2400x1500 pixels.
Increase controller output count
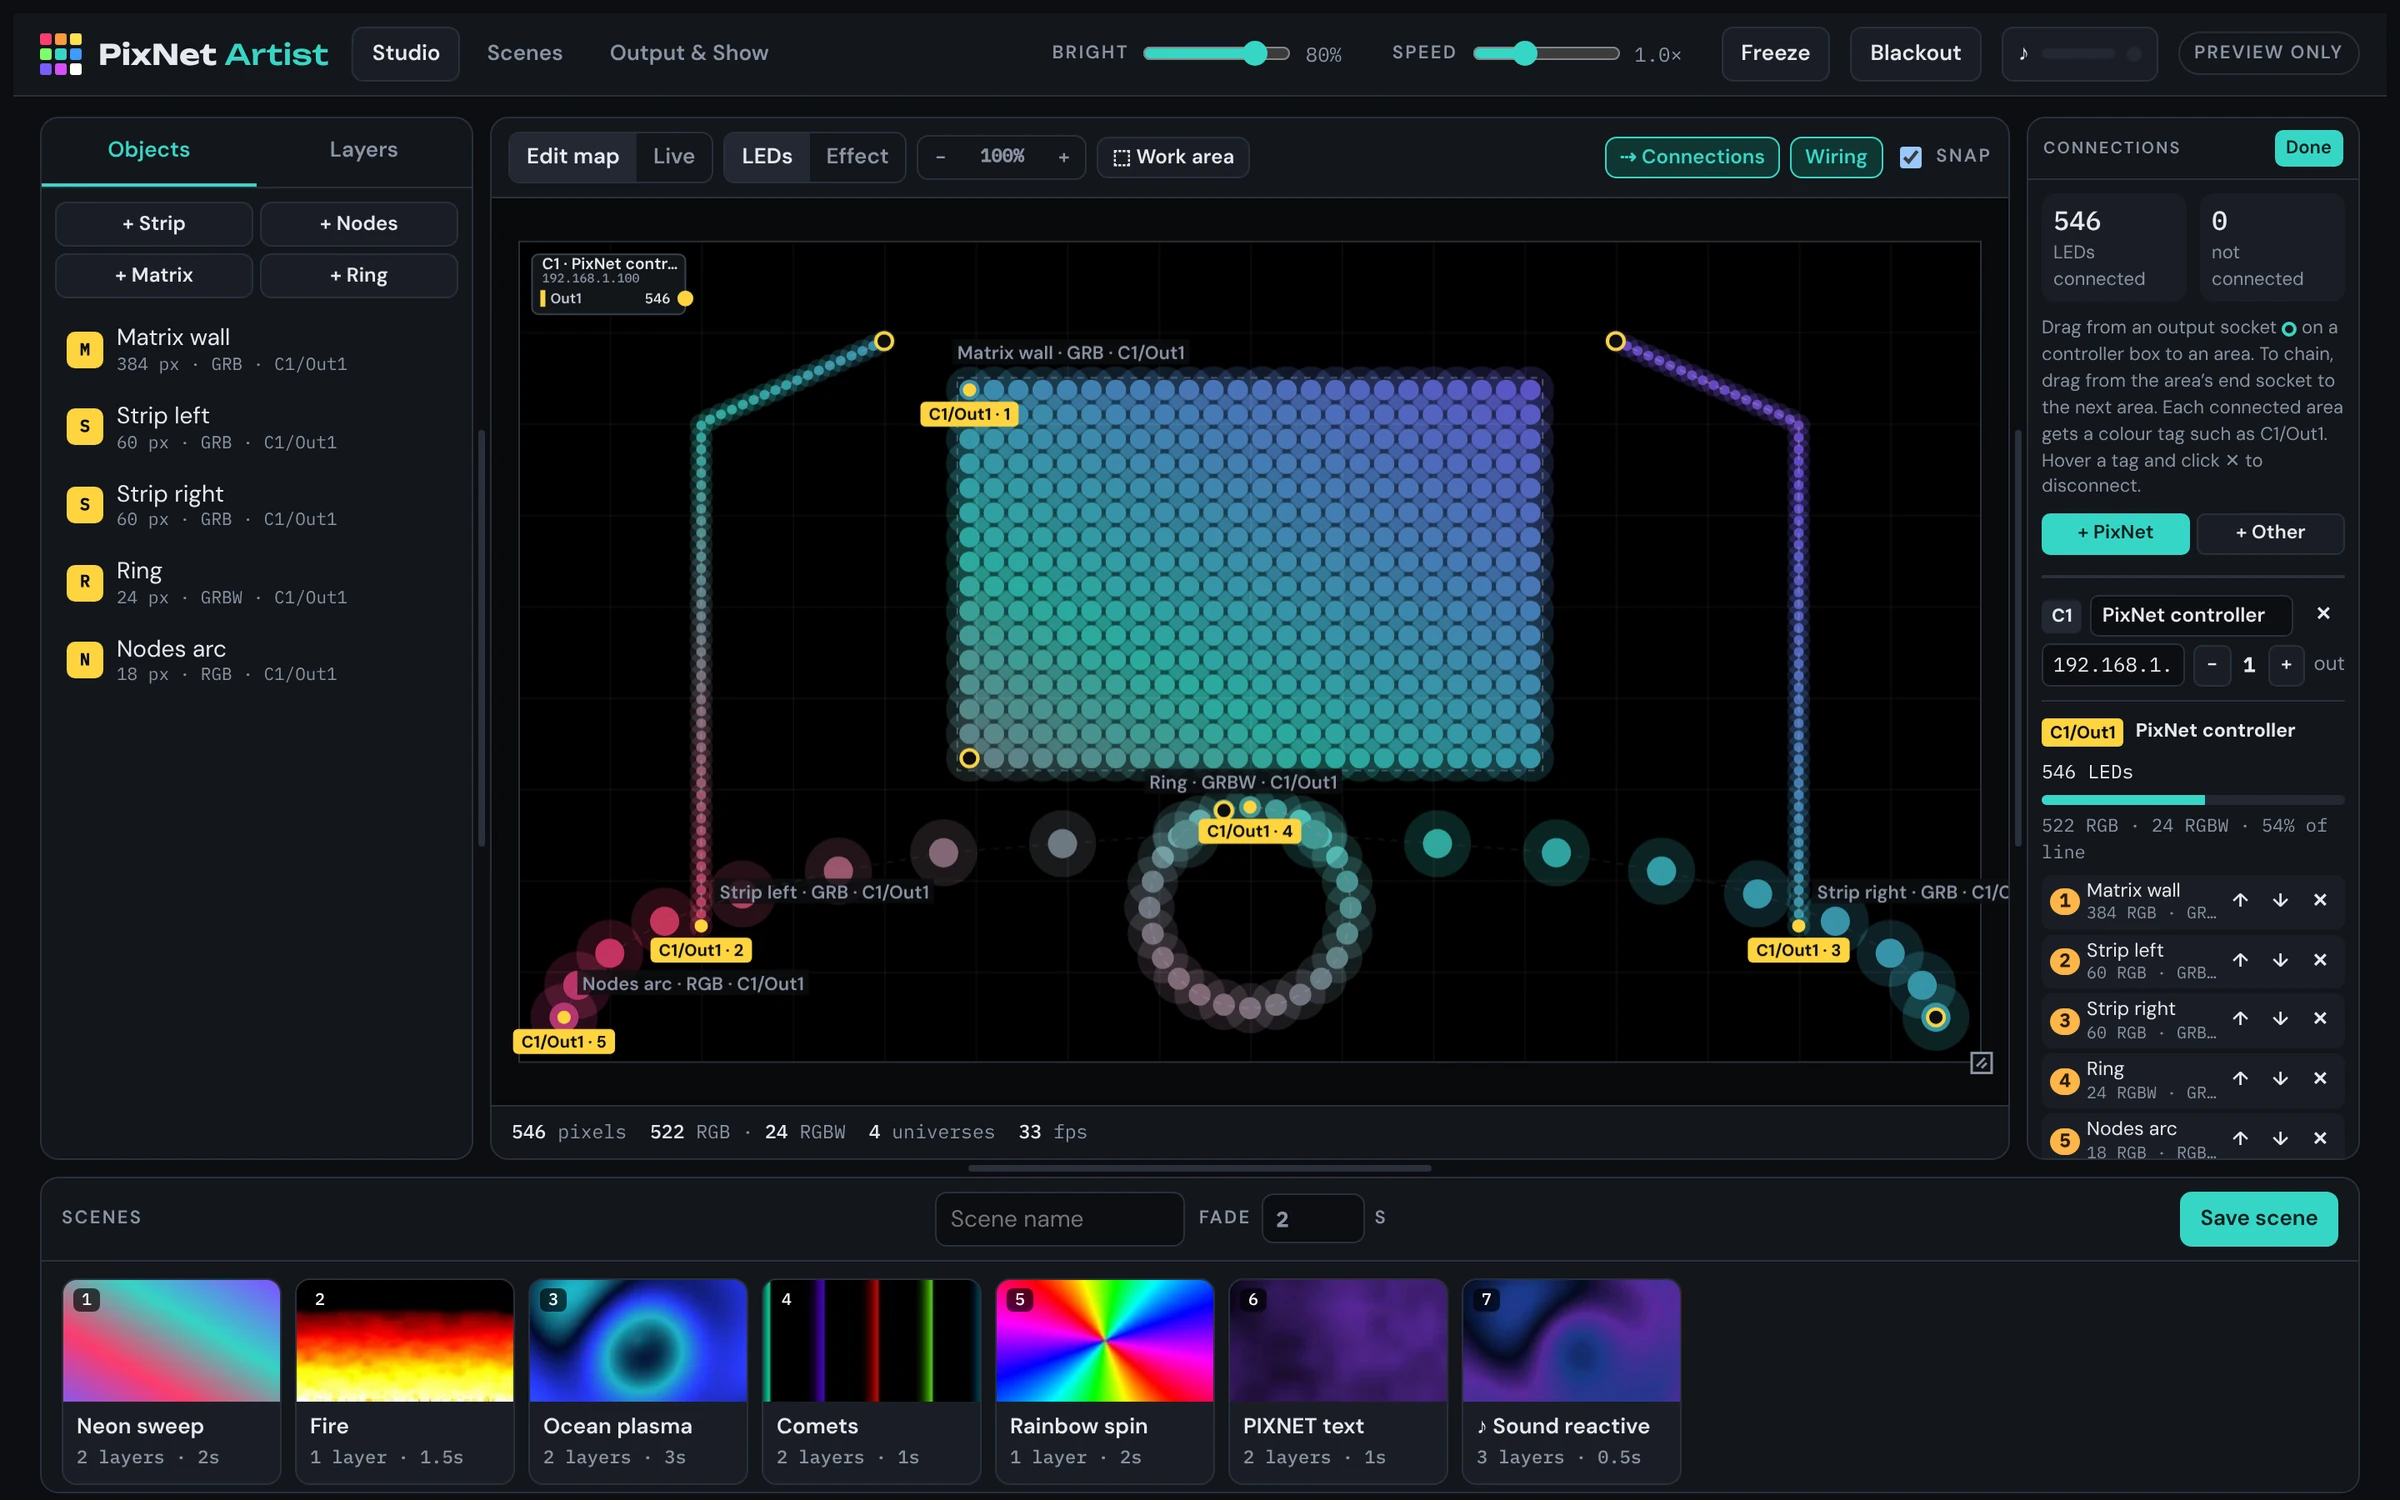pos(2286,665)
